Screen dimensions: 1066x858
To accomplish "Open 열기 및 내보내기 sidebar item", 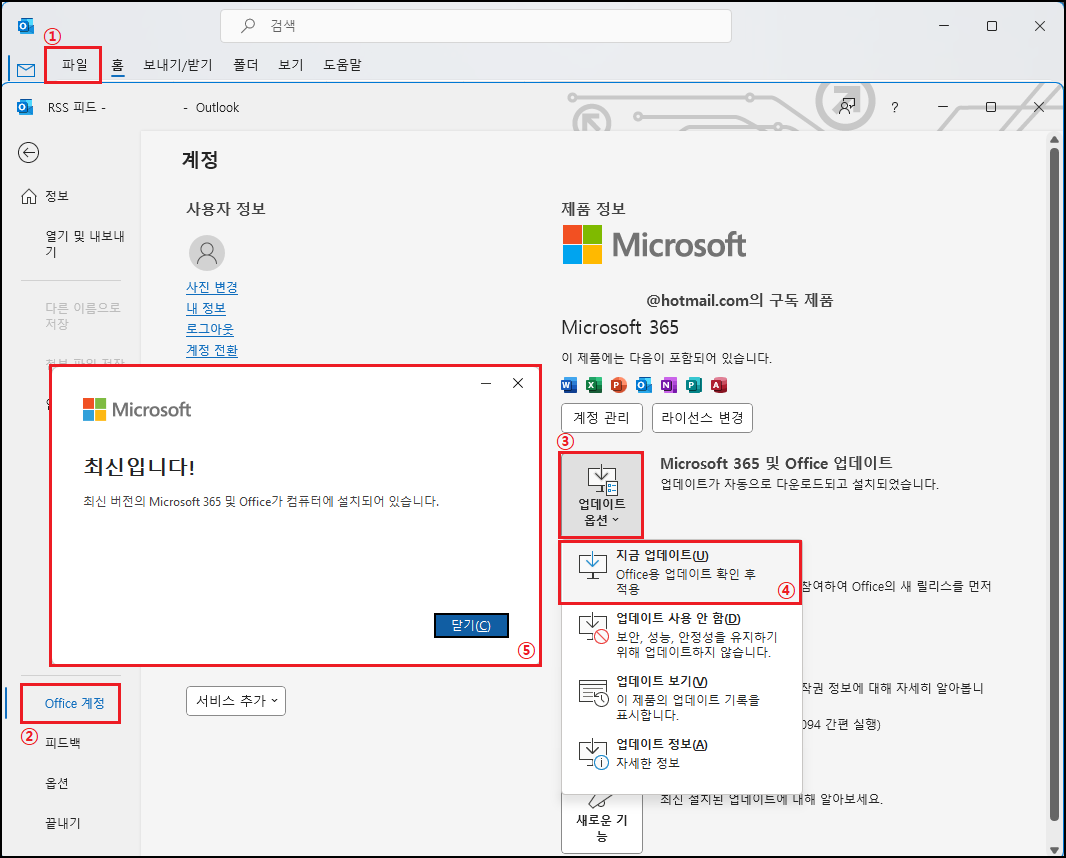I will [84, 243].
